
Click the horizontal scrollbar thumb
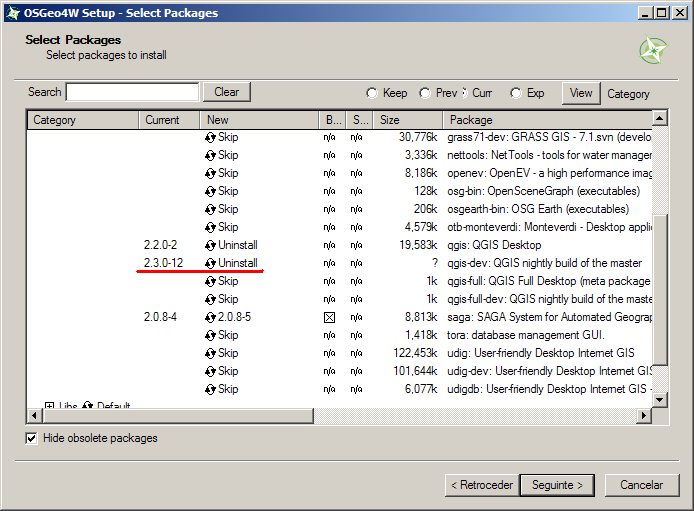point(178,415)
